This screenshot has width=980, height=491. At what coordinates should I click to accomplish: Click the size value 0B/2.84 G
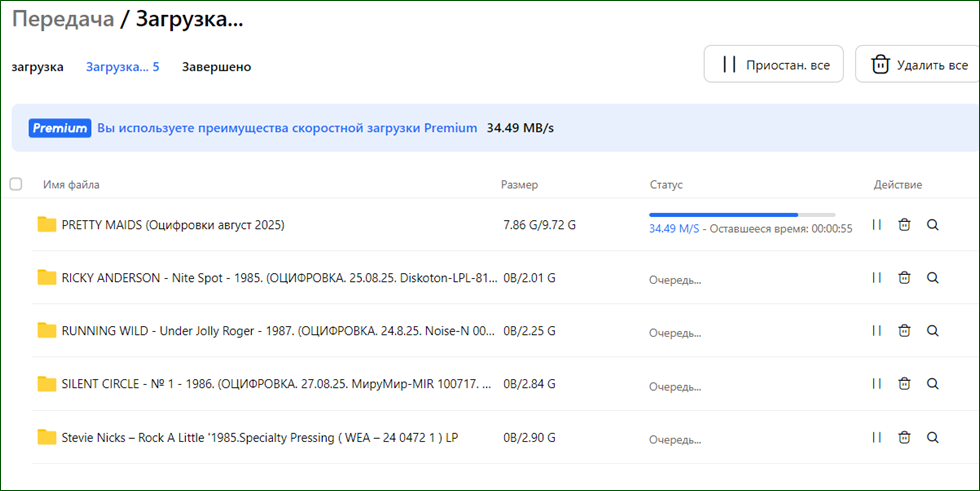tap(529, 384)
